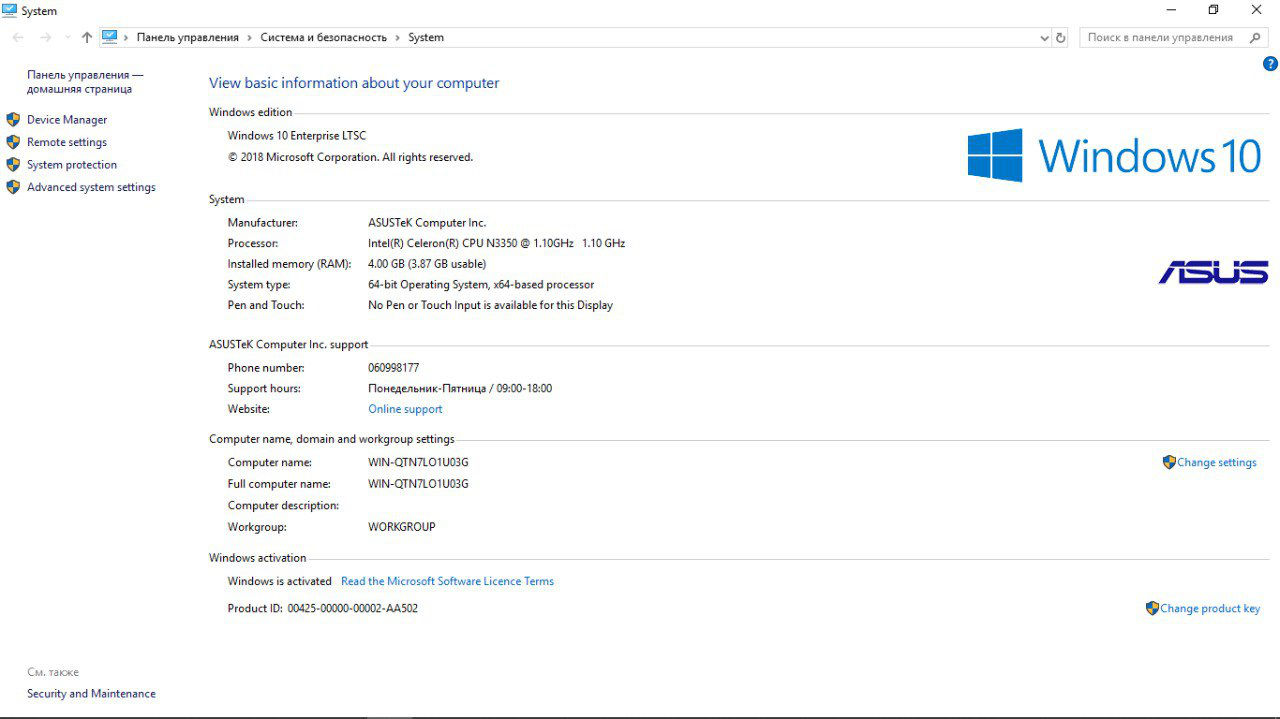Click Change settings for computer name
Image resolution: width=1280 pixels, height=719 pixels.
(x=1216, y=462)
